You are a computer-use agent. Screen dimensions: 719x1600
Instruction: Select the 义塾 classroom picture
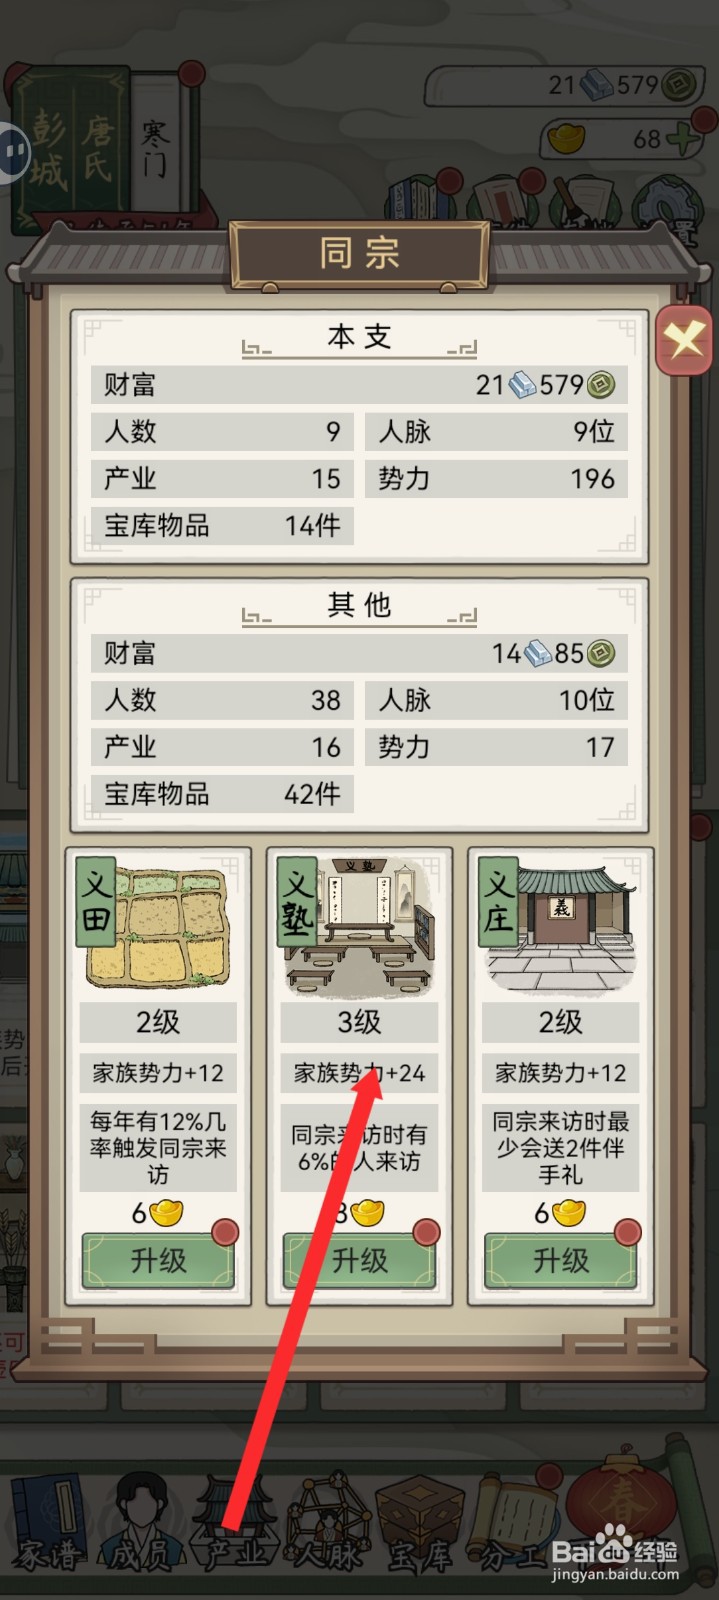(358, 927)
